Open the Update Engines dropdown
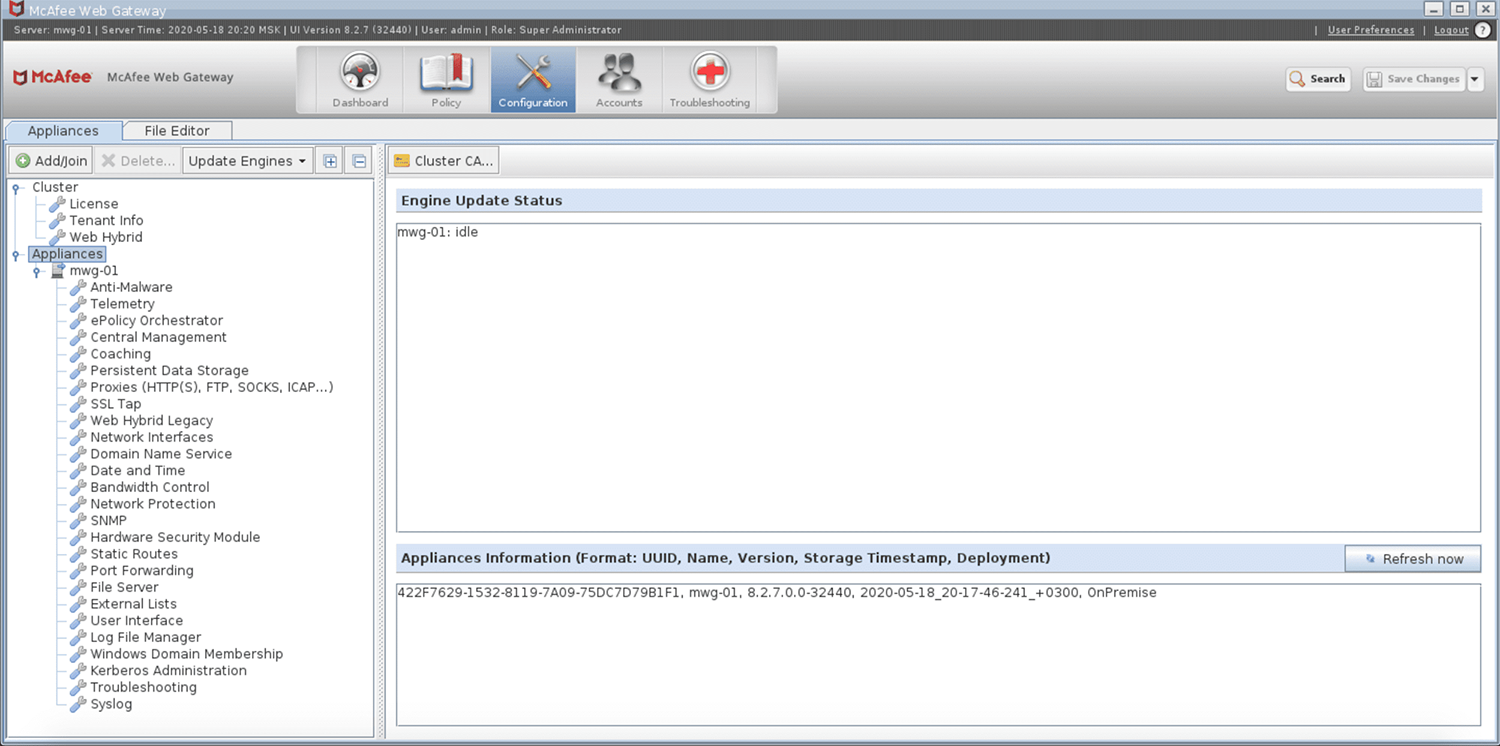 [246, 160]
